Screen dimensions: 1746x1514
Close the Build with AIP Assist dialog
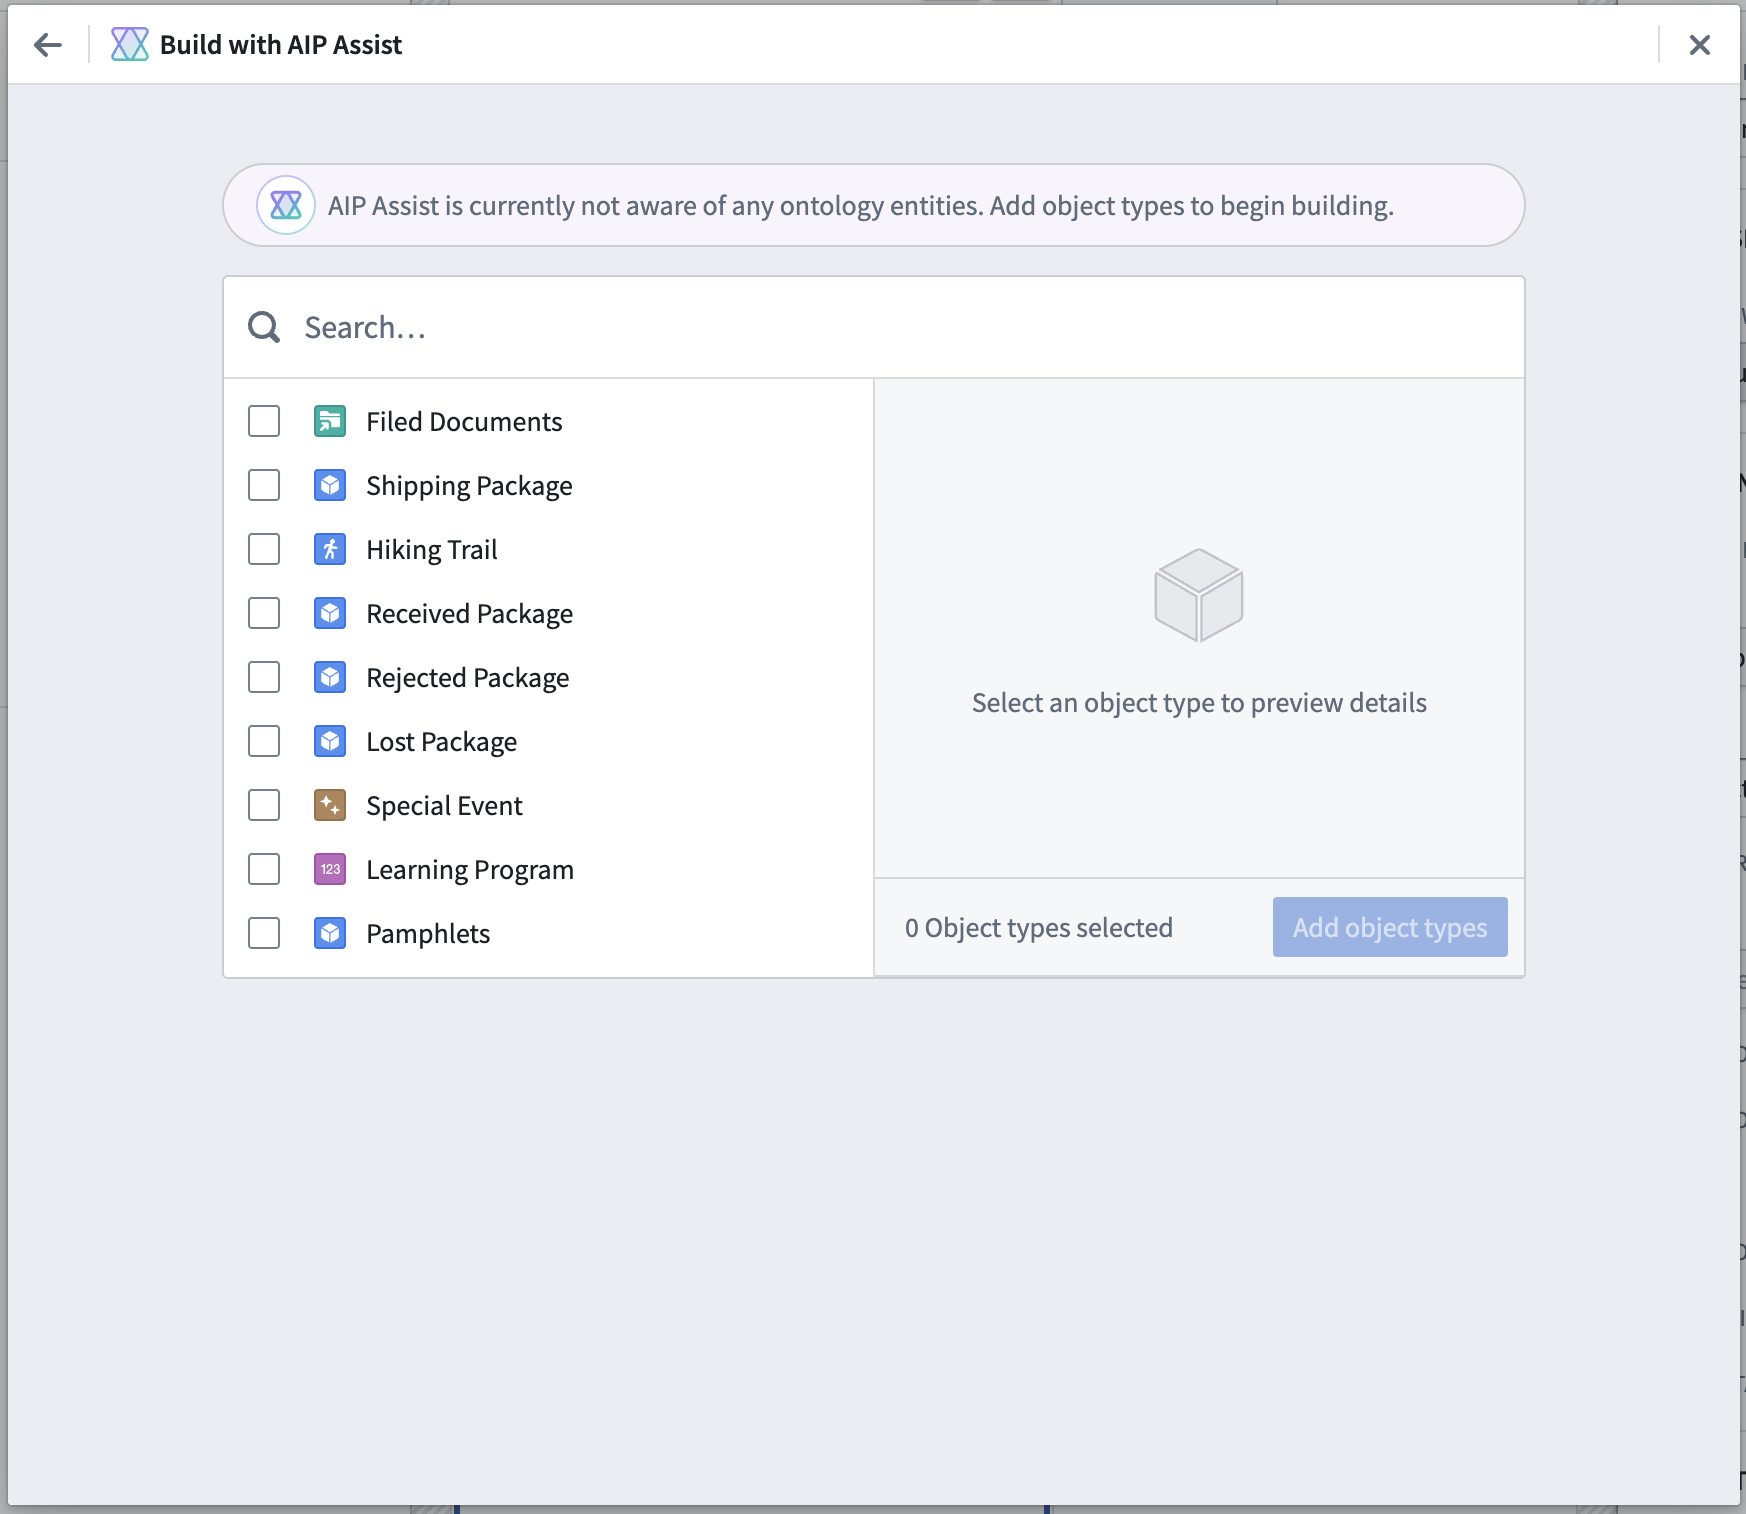click(x=1699, y=45)
